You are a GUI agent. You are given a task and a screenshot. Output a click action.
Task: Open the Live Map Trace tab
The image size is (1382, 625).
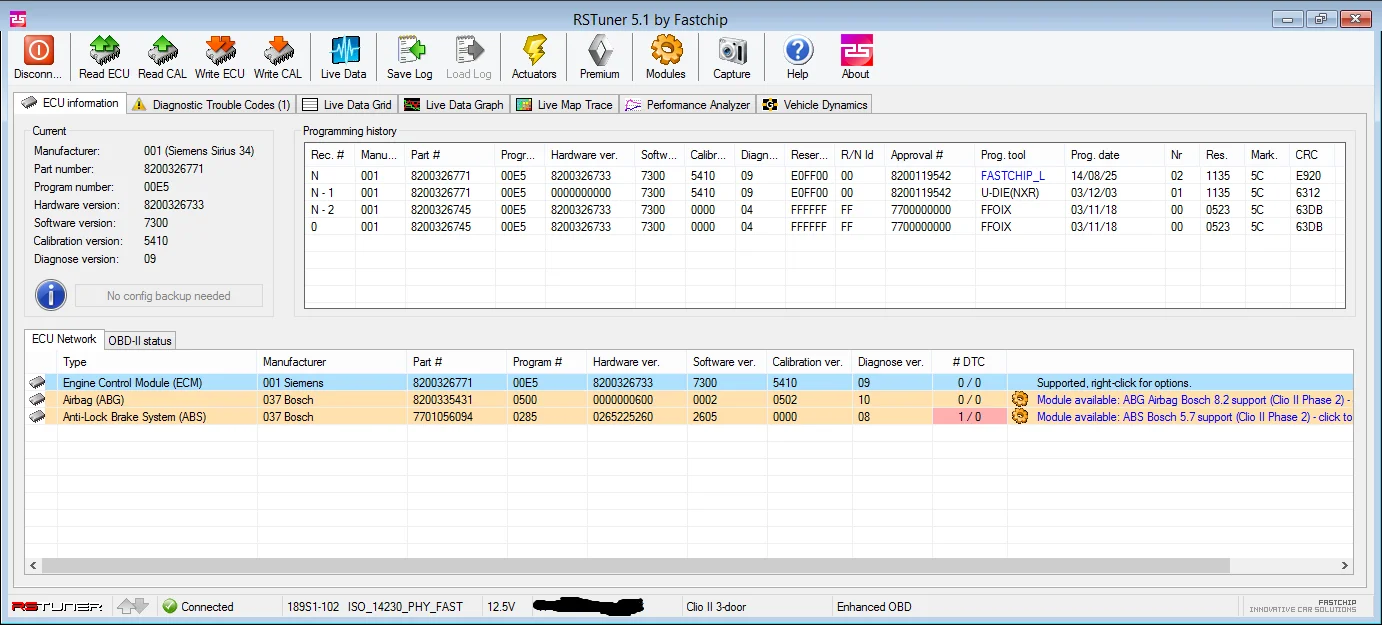click(x=565, y=104)
